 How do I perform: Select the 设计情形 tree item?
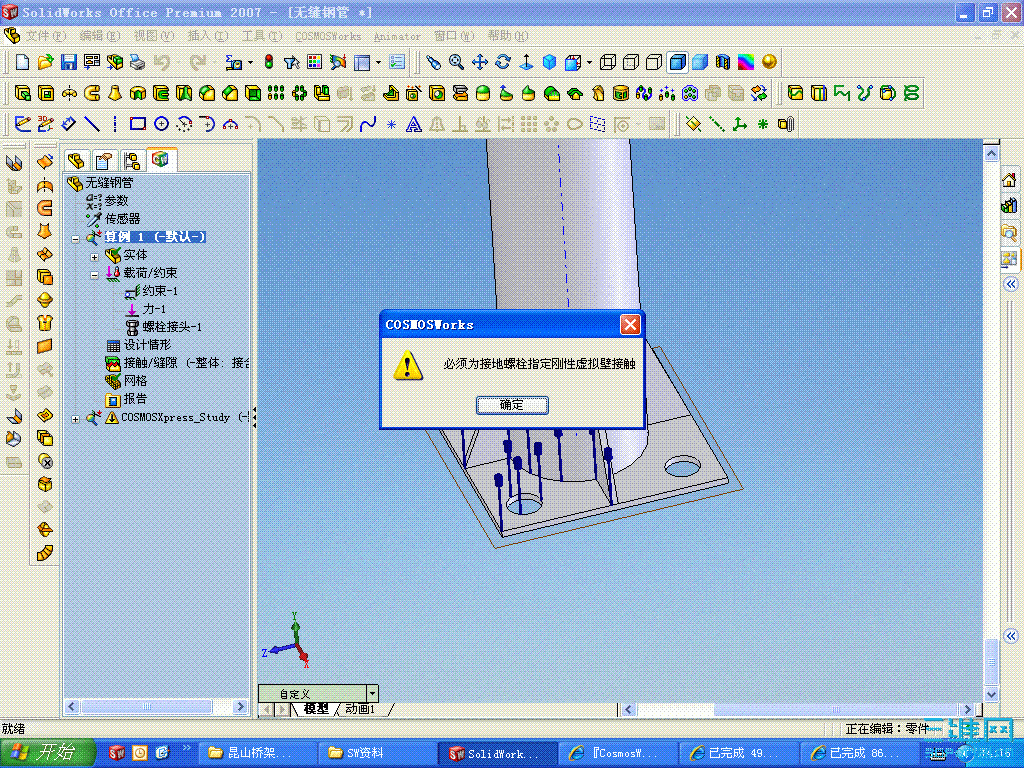[x=147, y=345]
